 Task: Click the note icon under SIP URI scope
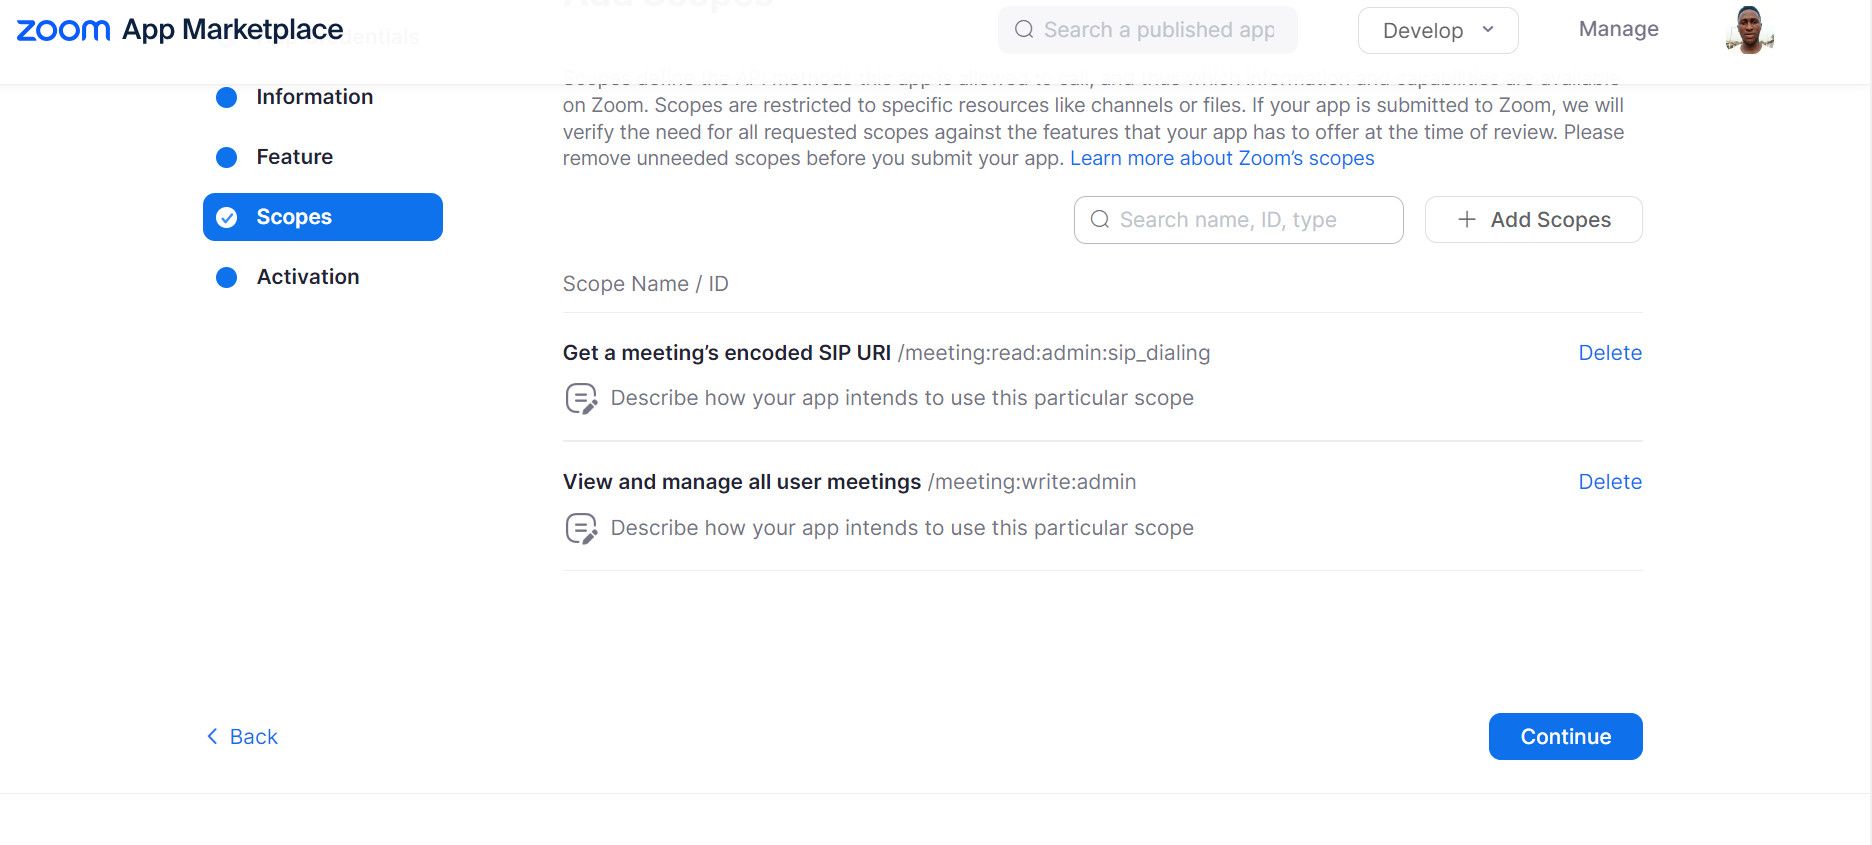coord(581,398)
